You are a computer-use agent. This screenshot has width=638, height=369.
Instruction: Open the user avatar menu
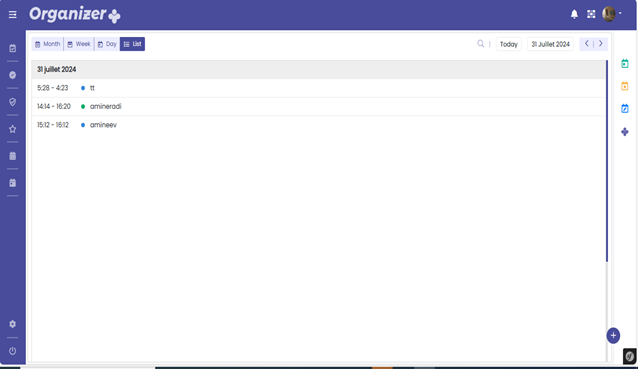point(609,14)
